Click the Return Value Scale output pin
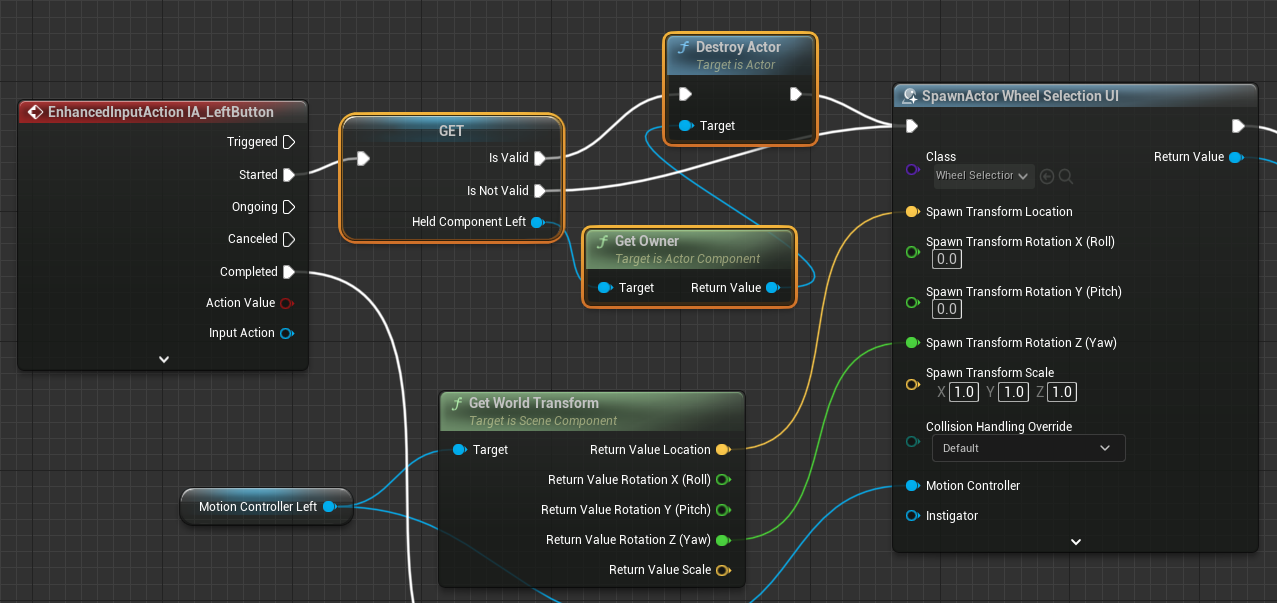The height and width of the screenshot is (603, 1277). point(723,570)
